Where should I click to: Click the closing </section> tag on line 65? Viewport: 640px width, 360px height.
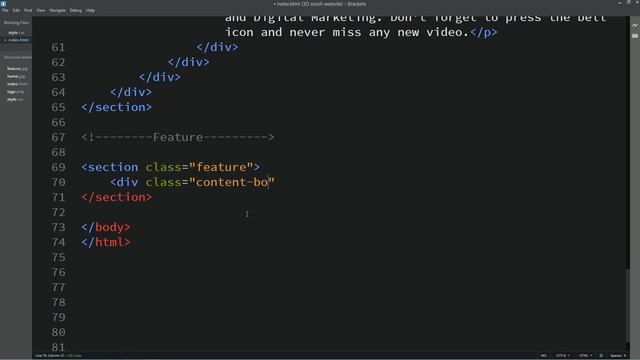coord(116,107)
